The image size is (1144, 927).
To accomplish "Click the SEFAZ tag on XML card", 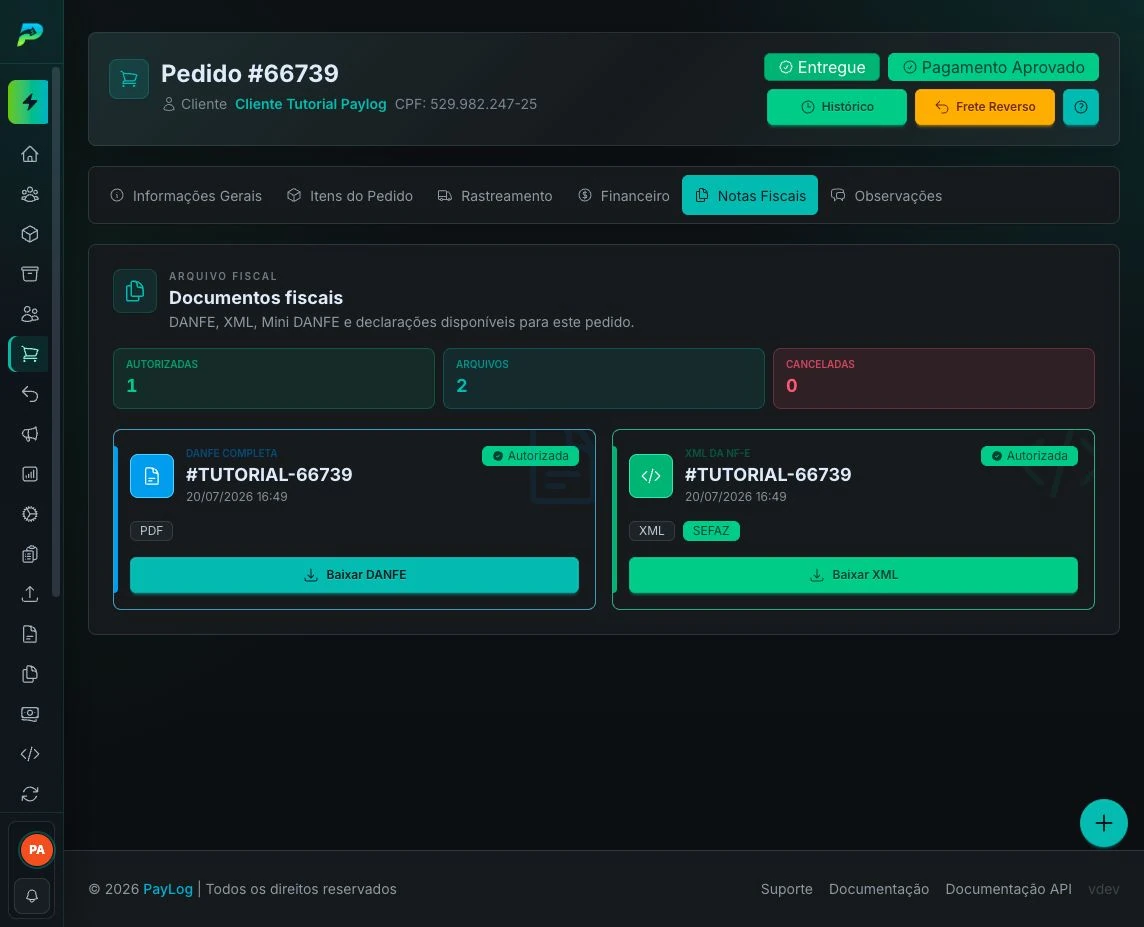I will (711, 531).
